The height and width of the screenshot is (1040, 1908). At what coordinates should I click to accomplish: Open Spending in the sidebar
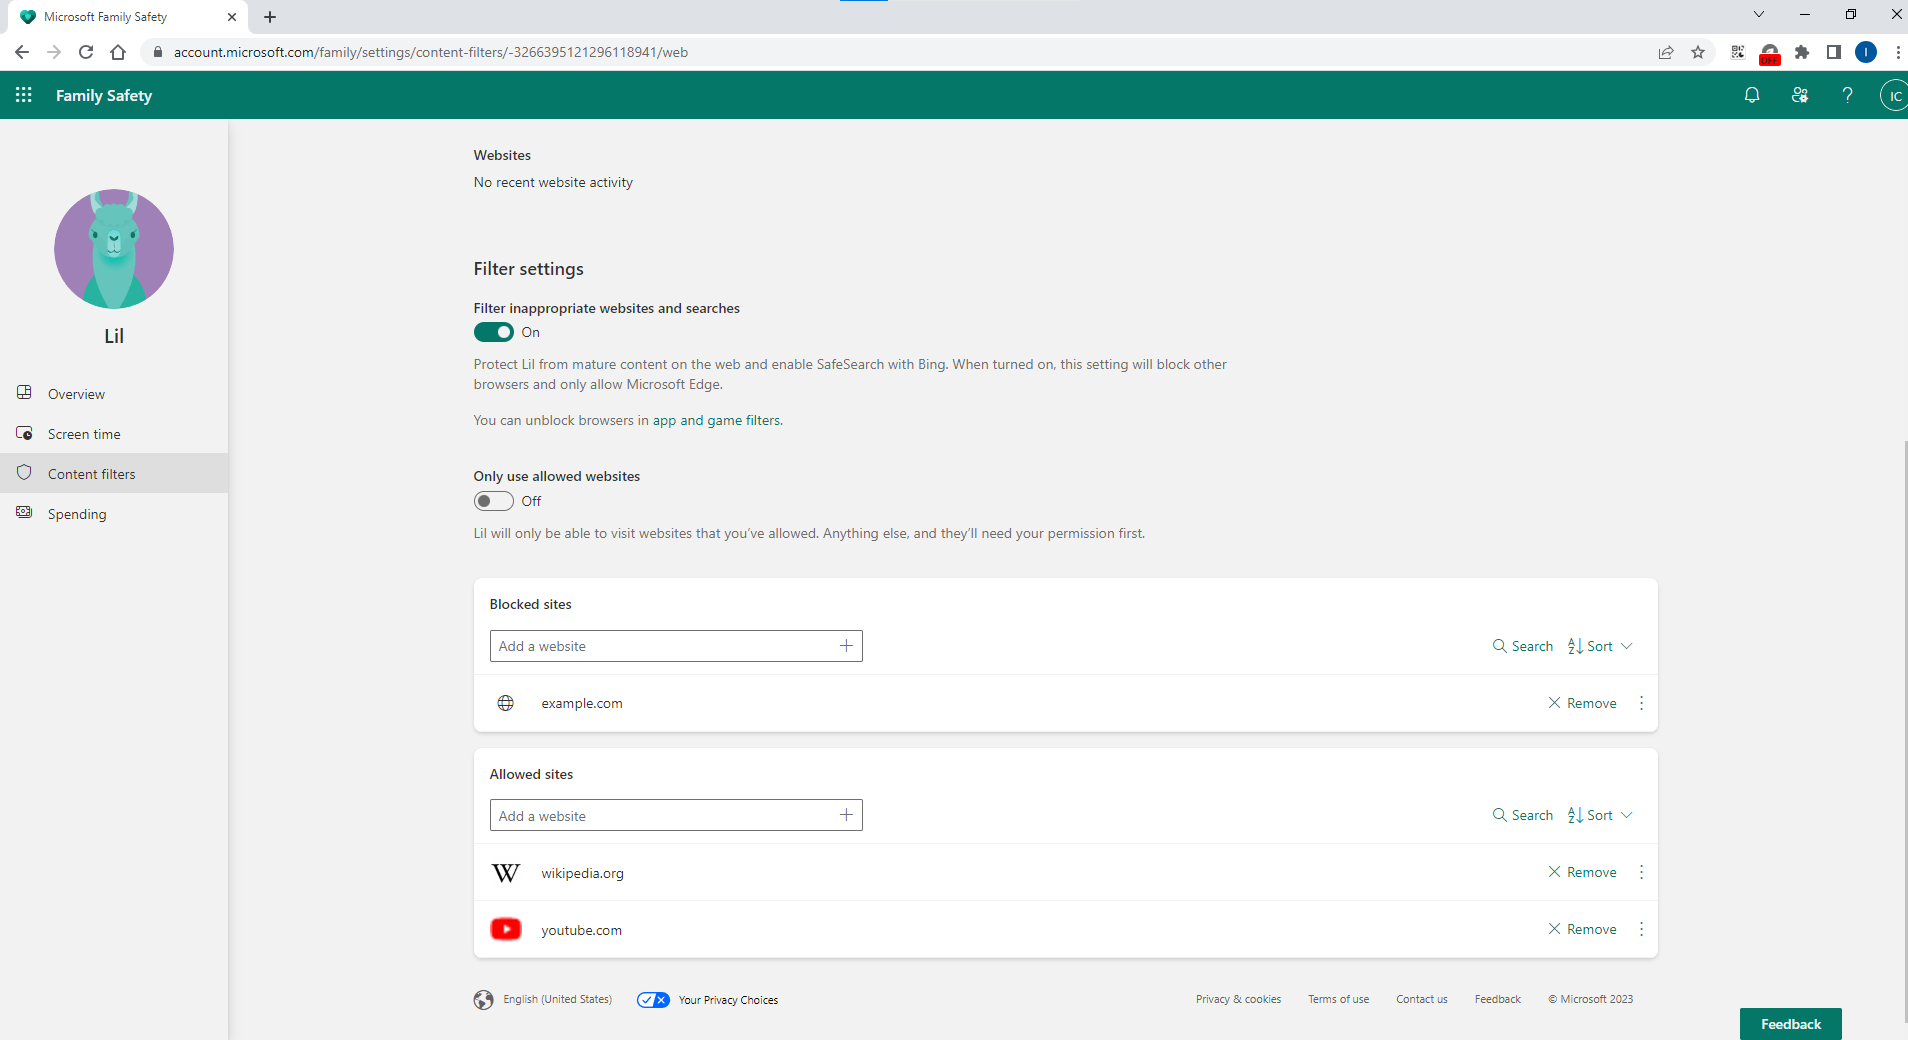(114, 513)
